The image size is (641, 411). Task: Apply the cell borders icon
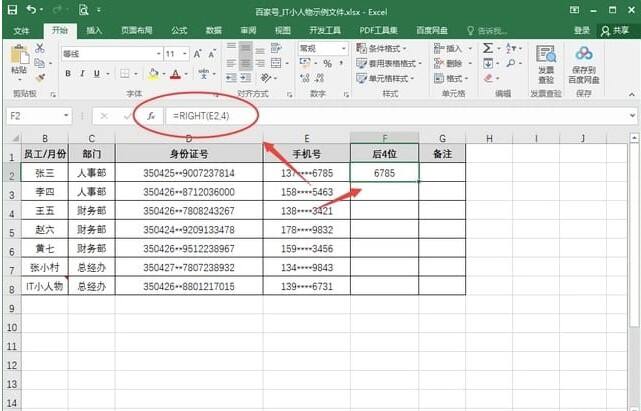125,74
